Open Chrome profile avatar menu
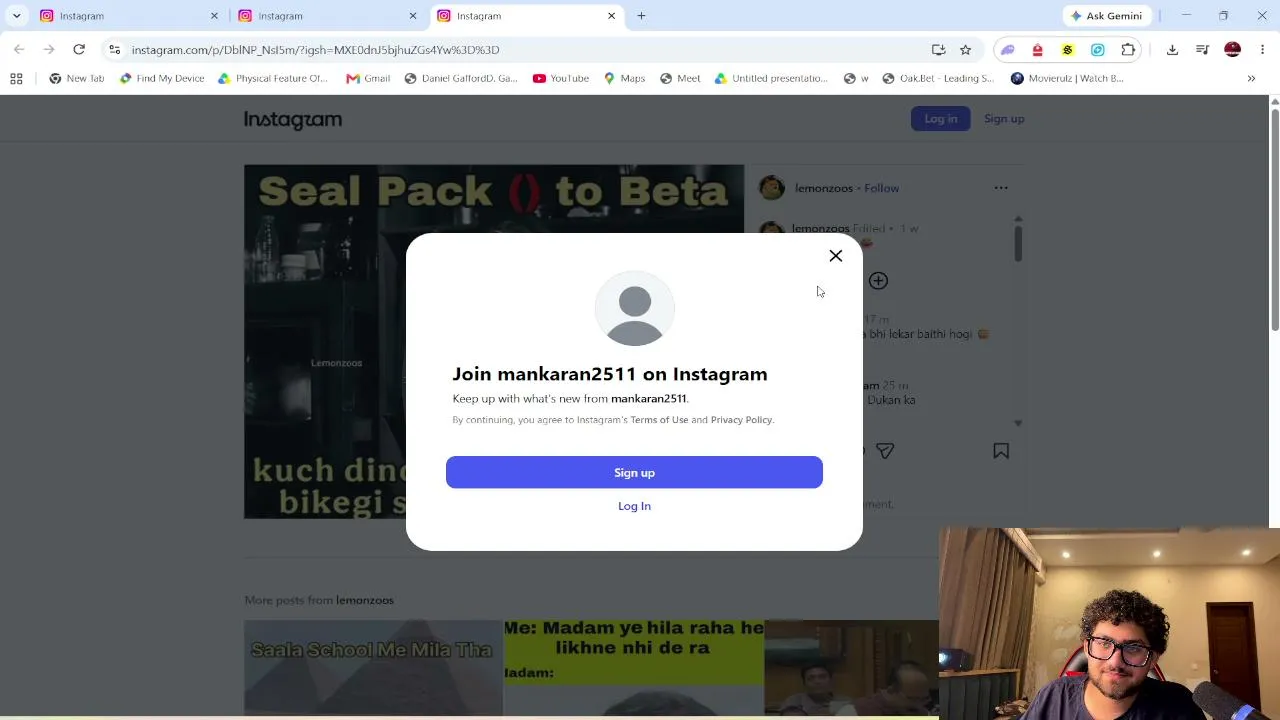Viewport: 1280px width, 720px height. (1232, 50)
